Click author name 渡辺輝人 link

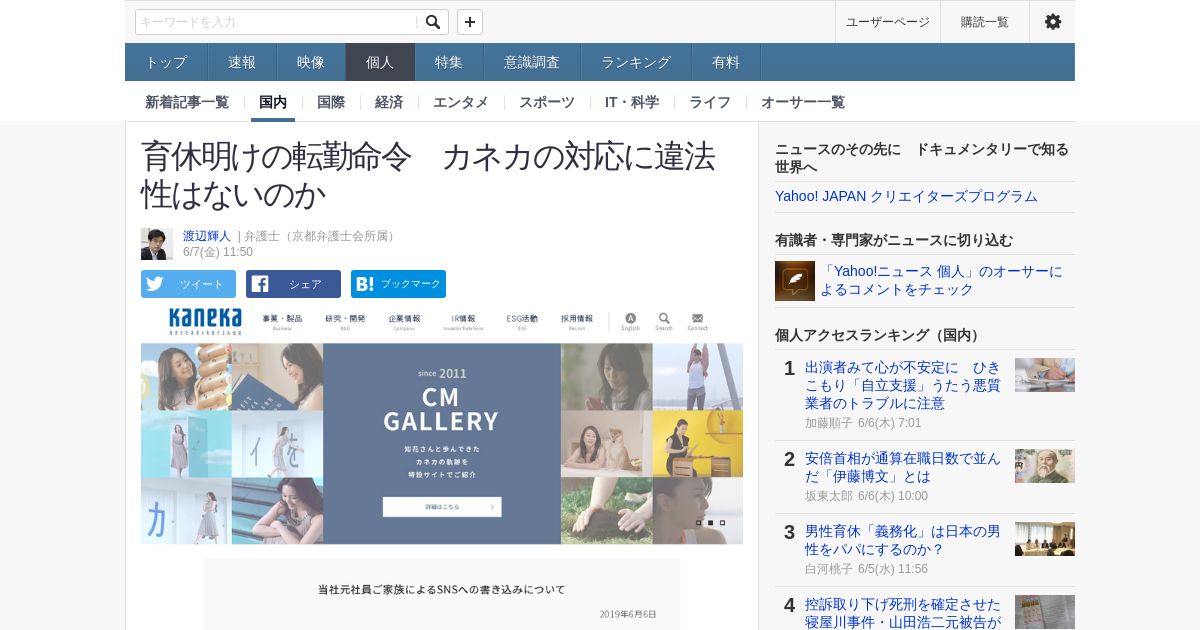click(x=207, y=236)
